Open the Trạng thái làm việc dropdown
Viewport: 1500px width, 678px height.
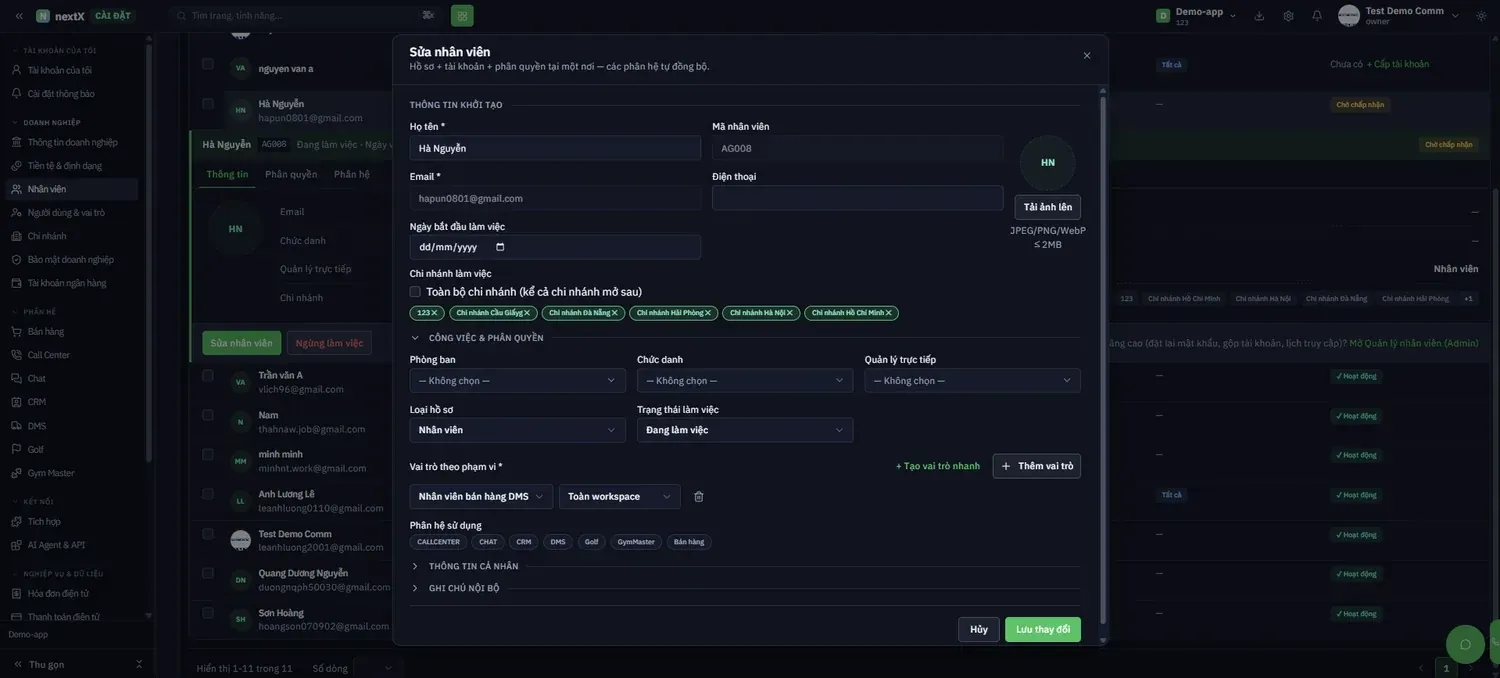click(x=745, y=430)
